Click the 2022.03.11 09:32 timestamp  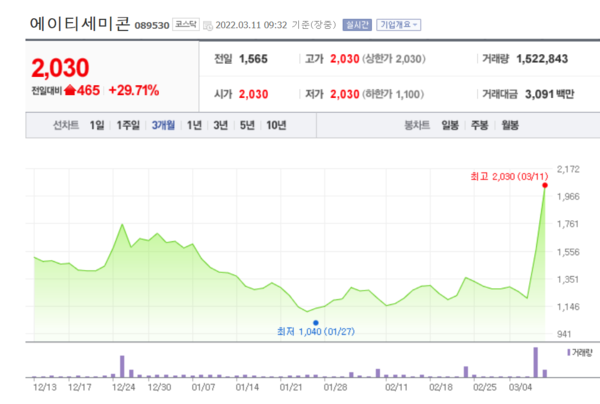coord(251,25)
